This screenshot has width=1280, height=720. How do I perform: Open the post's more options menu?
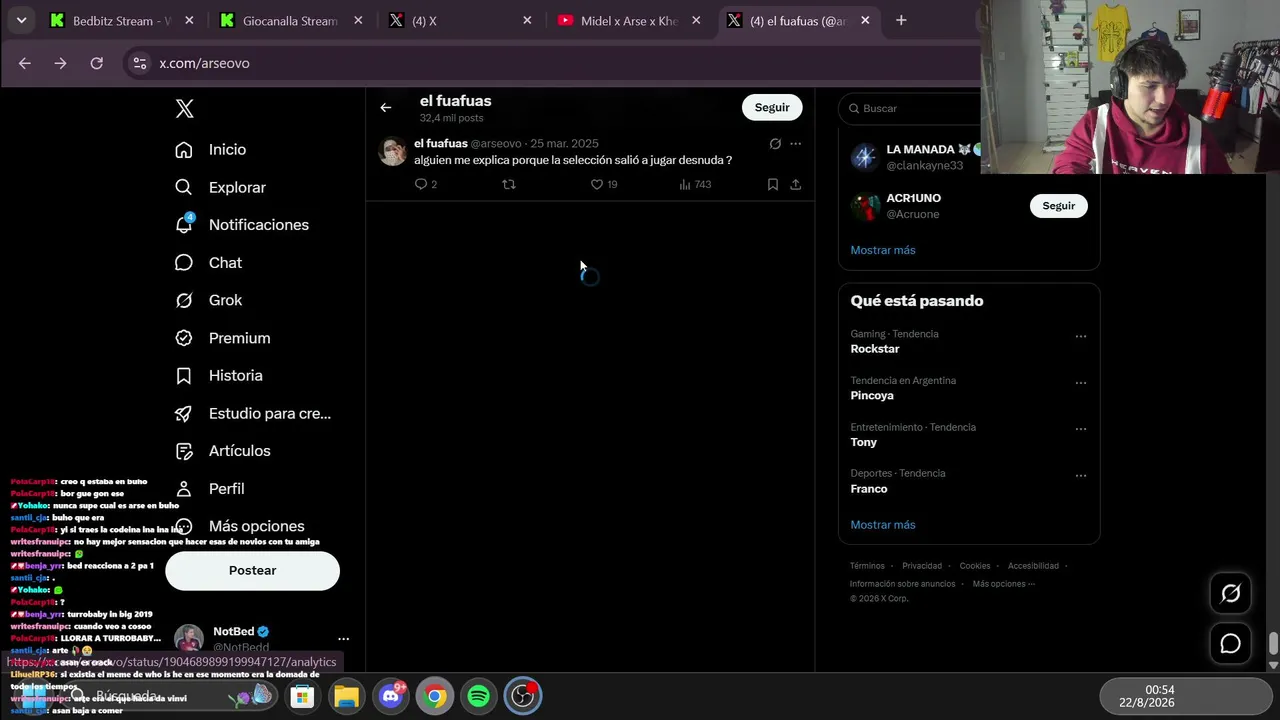(796, 144)
